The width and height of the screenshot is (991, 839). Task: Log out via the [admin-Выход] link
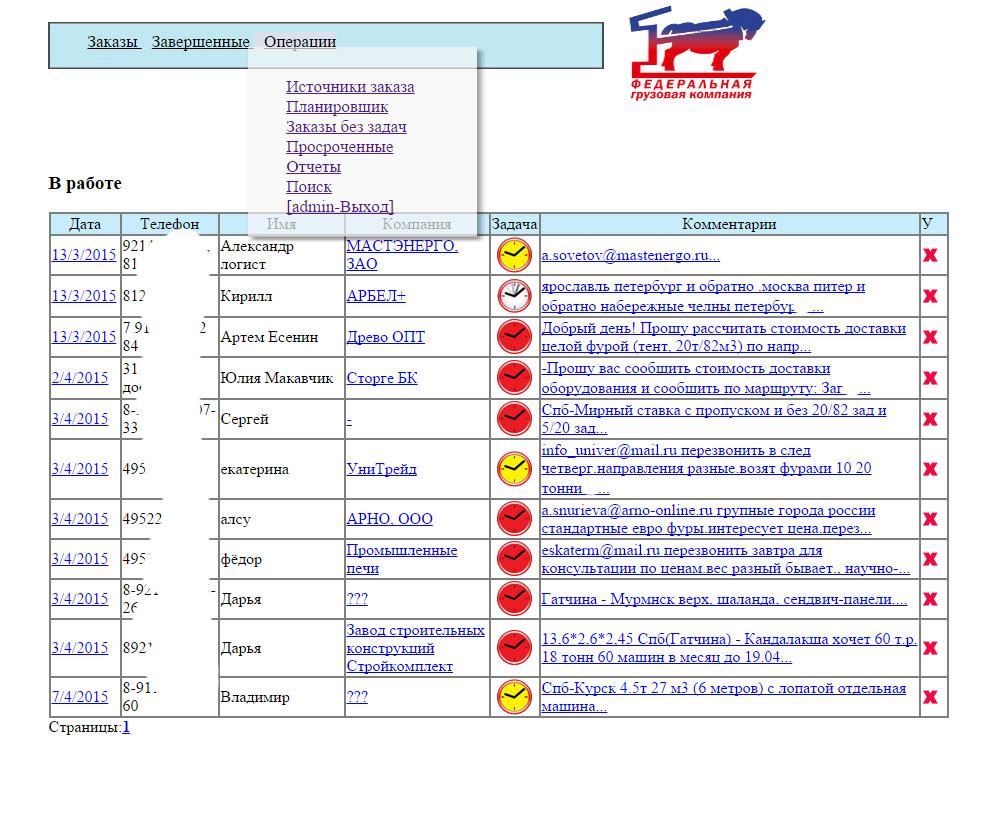(340, 207)
